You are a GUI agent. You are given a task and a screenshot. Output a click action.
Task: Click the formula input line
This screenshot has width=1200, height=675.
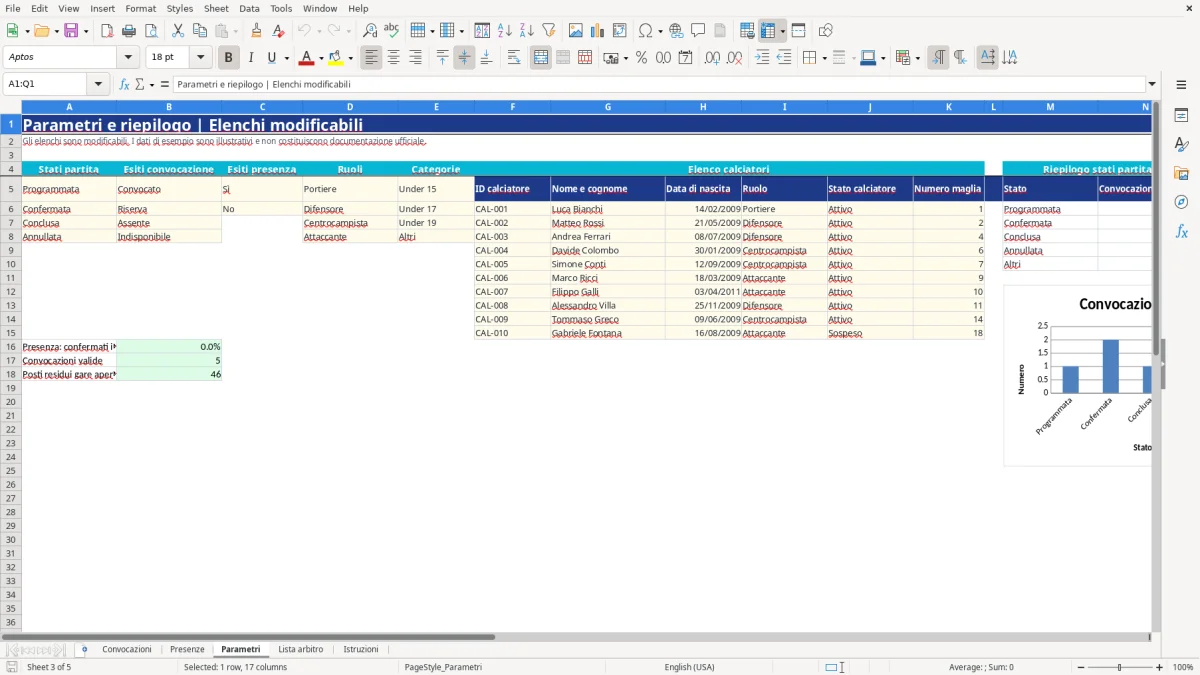click(x=658, y=84)
